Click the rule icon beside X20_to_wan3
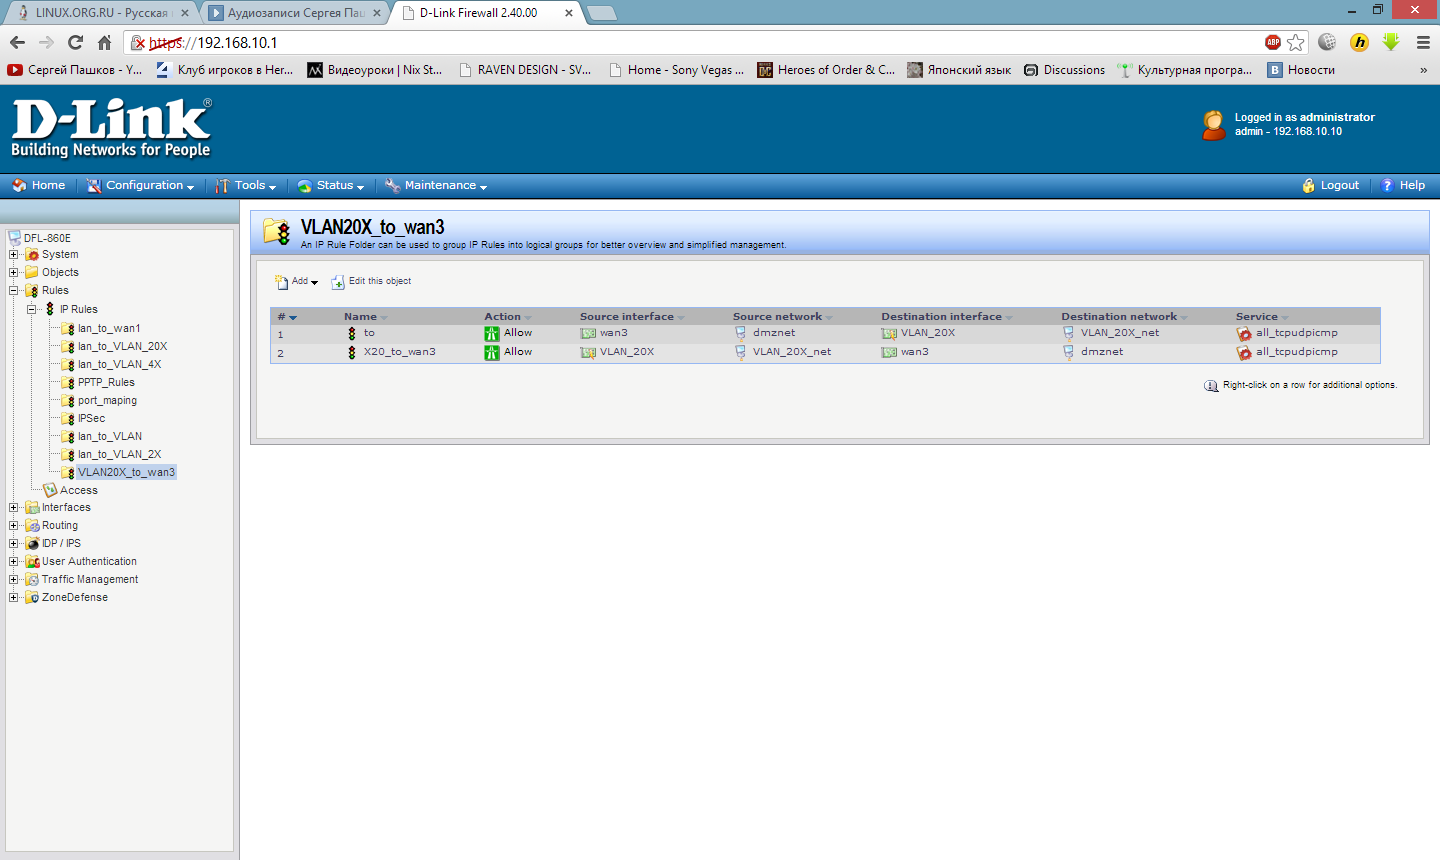Image resolution: width=1440 pixels, height=860 pixels. pos(352,352)
